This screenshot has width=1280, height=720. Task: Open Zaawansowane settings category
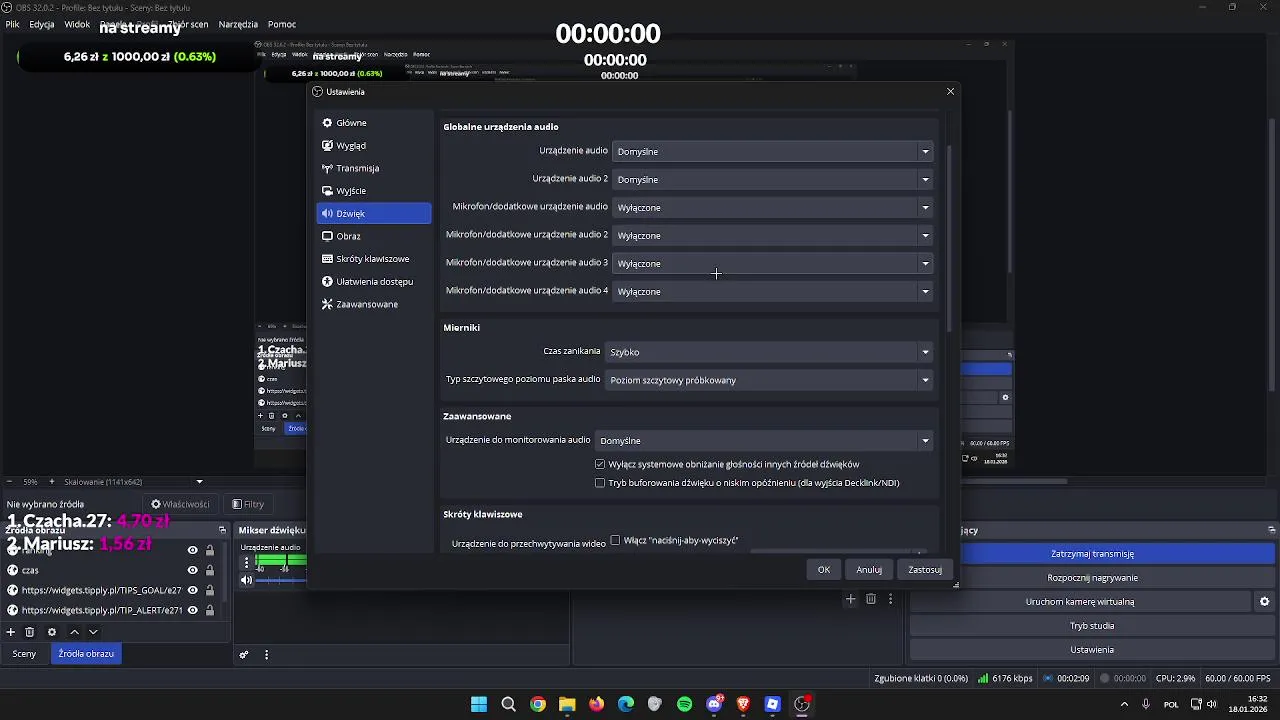373,304
